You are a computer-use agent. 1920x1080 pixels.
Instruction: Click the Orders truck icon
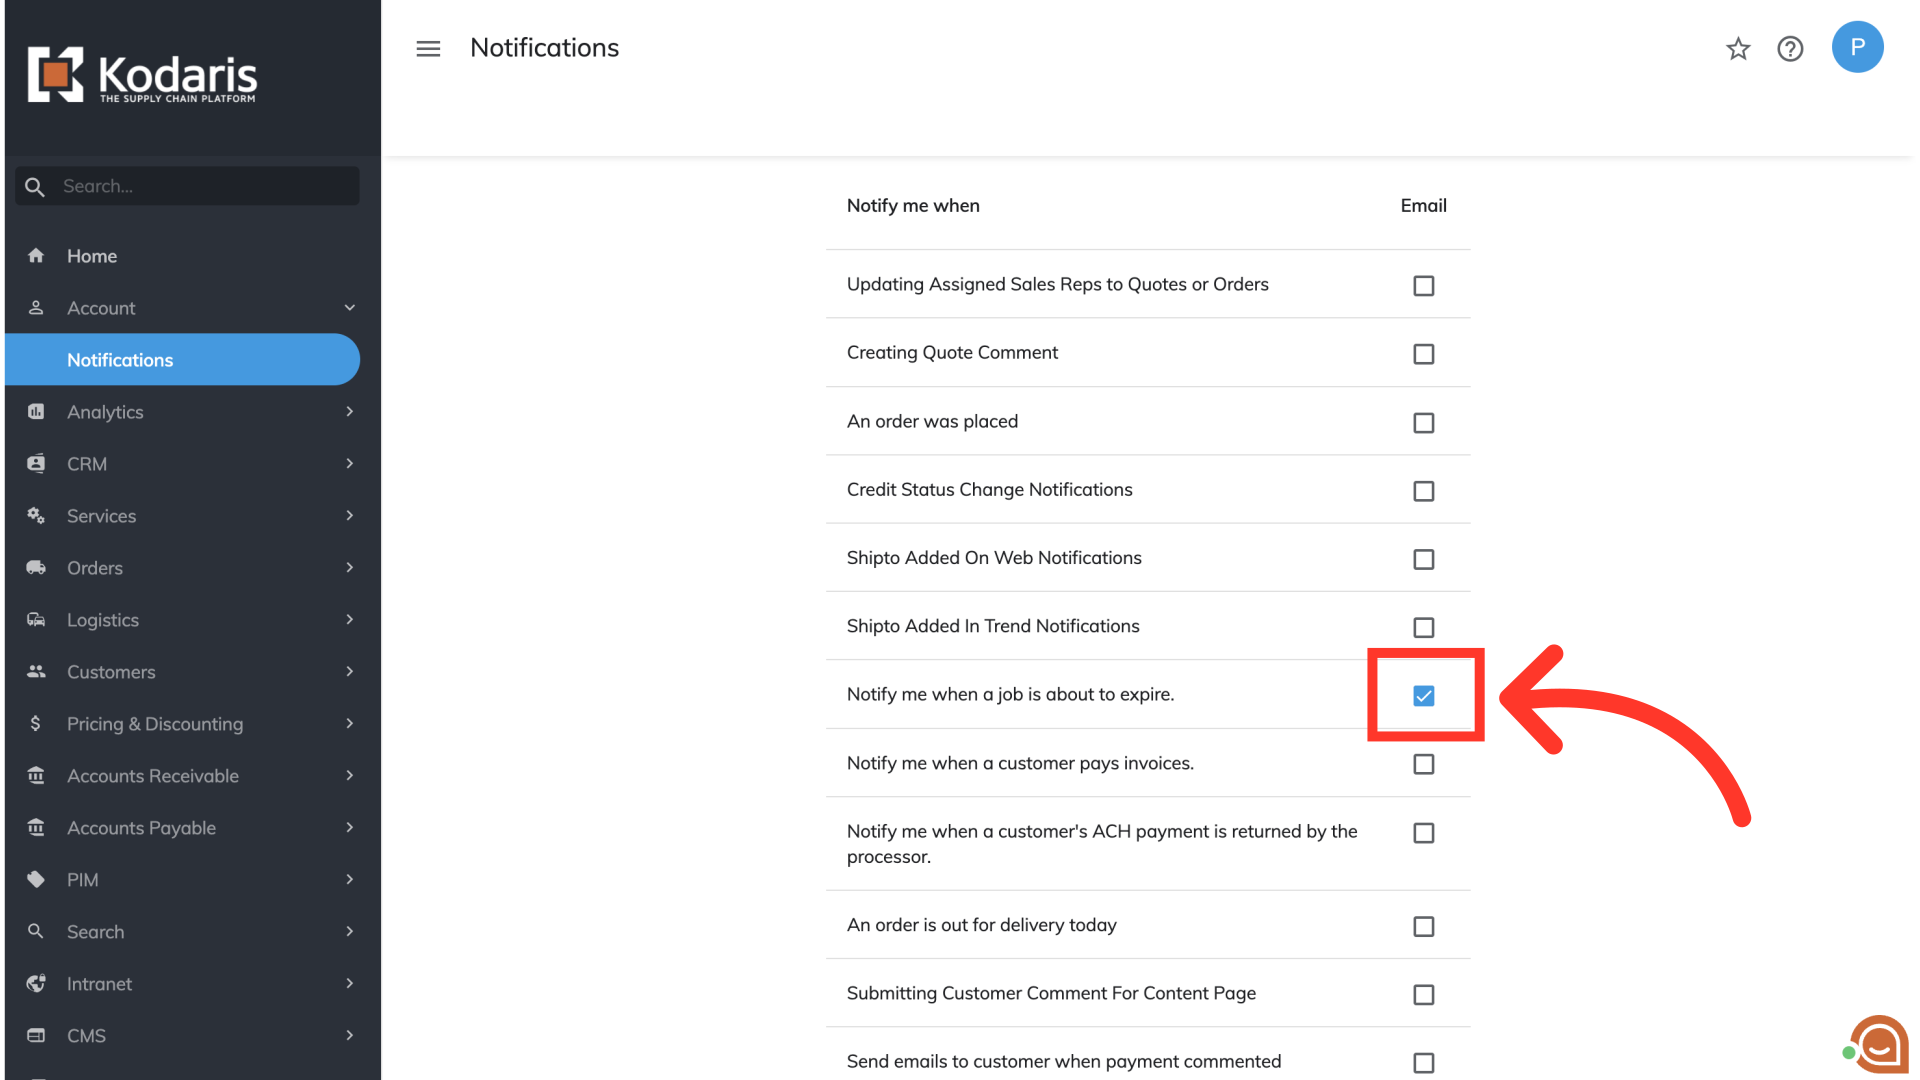[36, 568]
